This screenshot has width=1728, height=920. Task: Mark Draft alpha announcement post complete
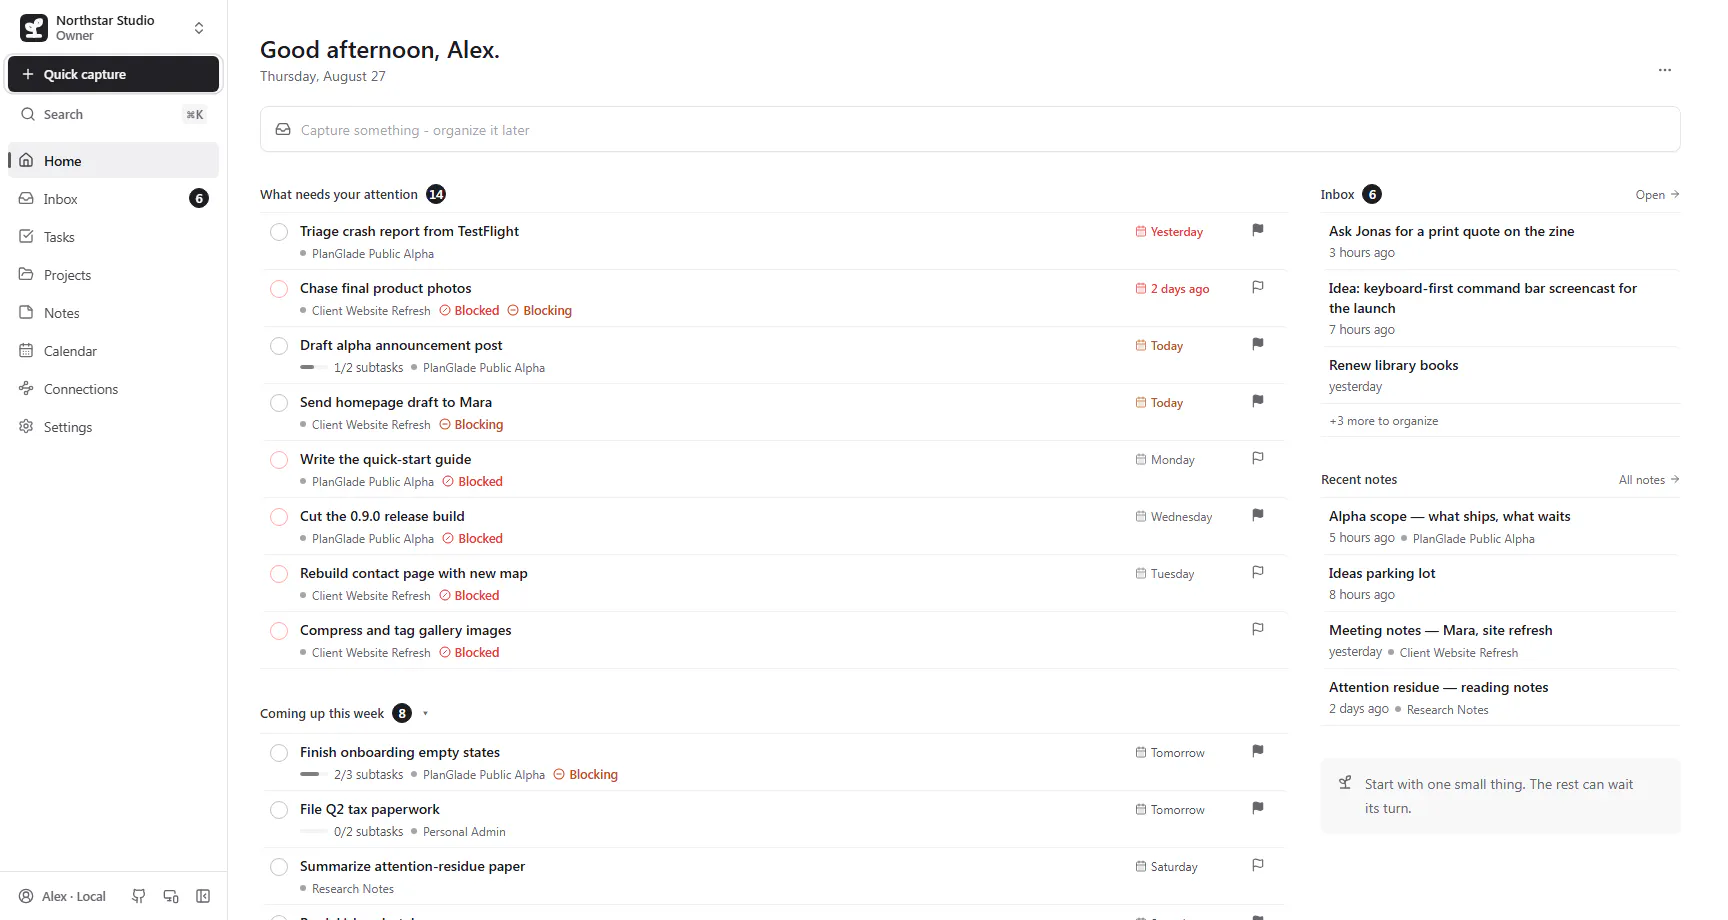[279, 346]
